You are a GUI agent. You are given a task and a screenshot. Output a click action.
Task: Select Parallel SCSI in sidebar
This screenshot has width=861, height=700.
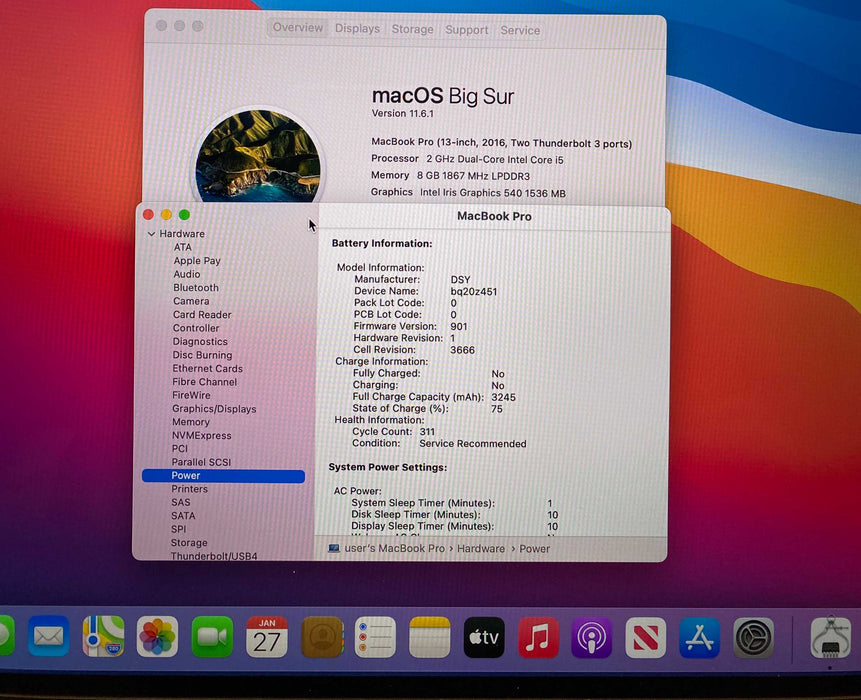[201, 462]
